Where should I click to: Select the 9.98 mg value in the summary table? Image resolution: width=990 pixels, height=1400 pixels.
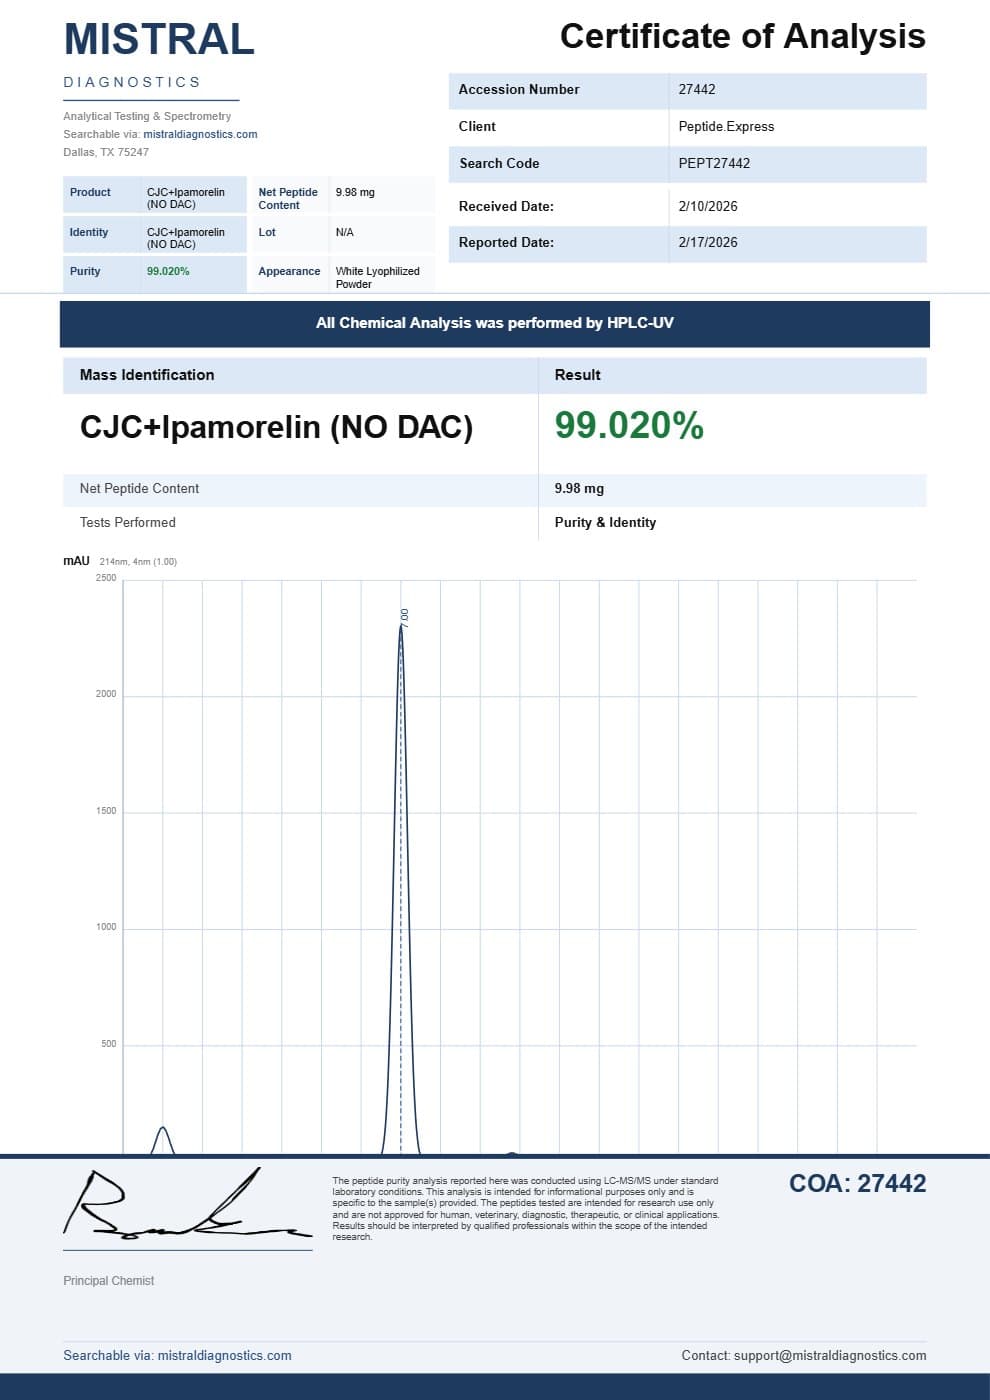click(355, 192)
